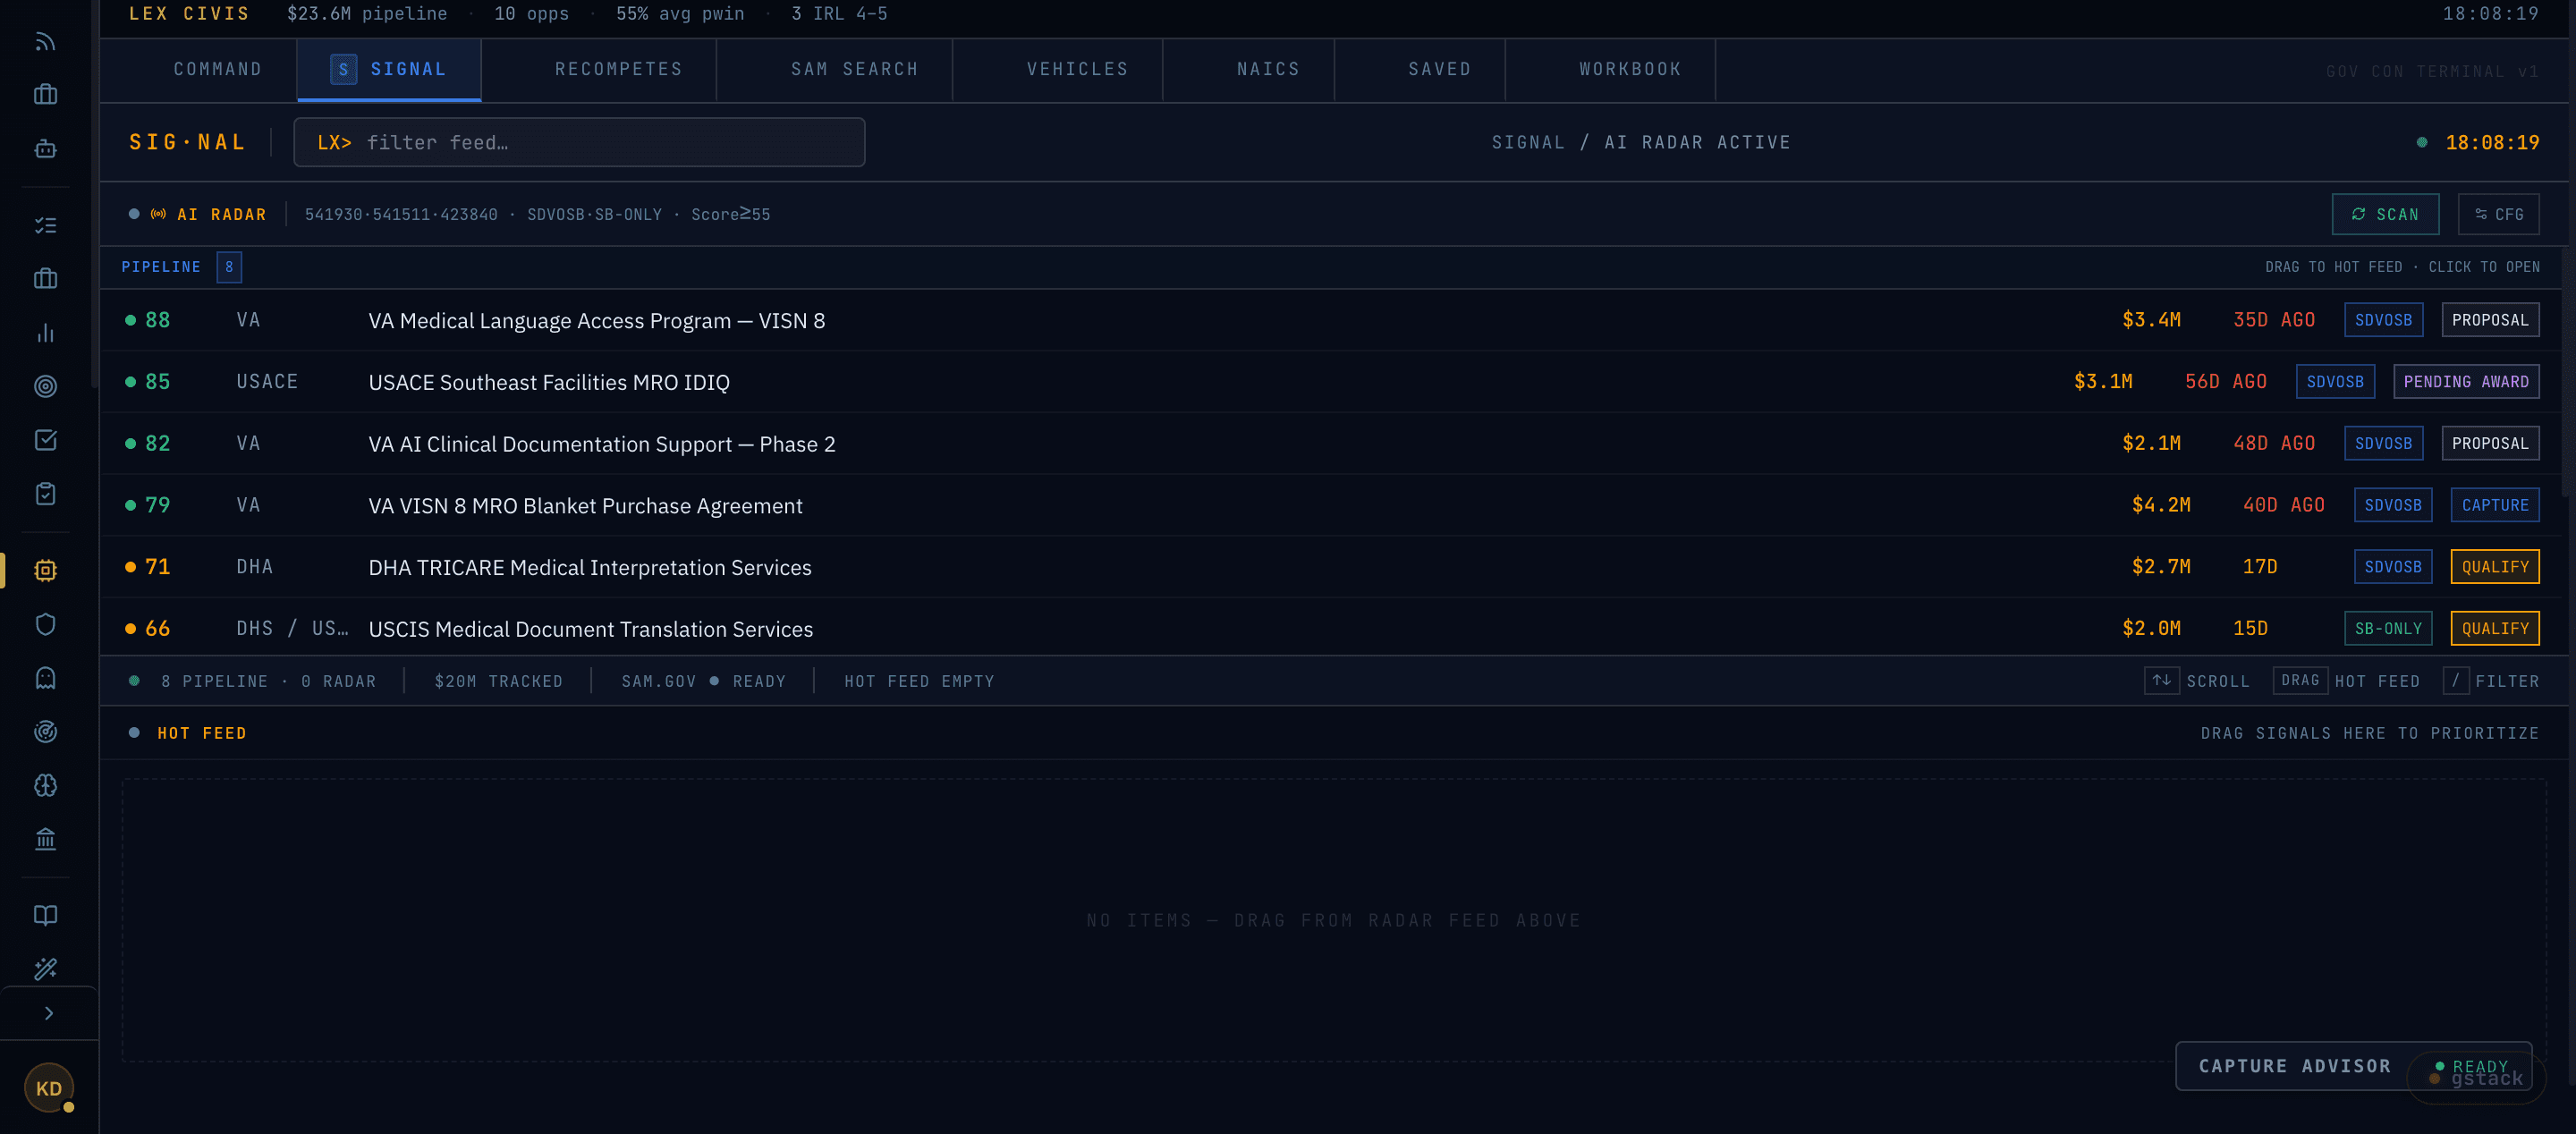
Task: Open the robot agent sidebar icon
Action: (x=45, y=148)
